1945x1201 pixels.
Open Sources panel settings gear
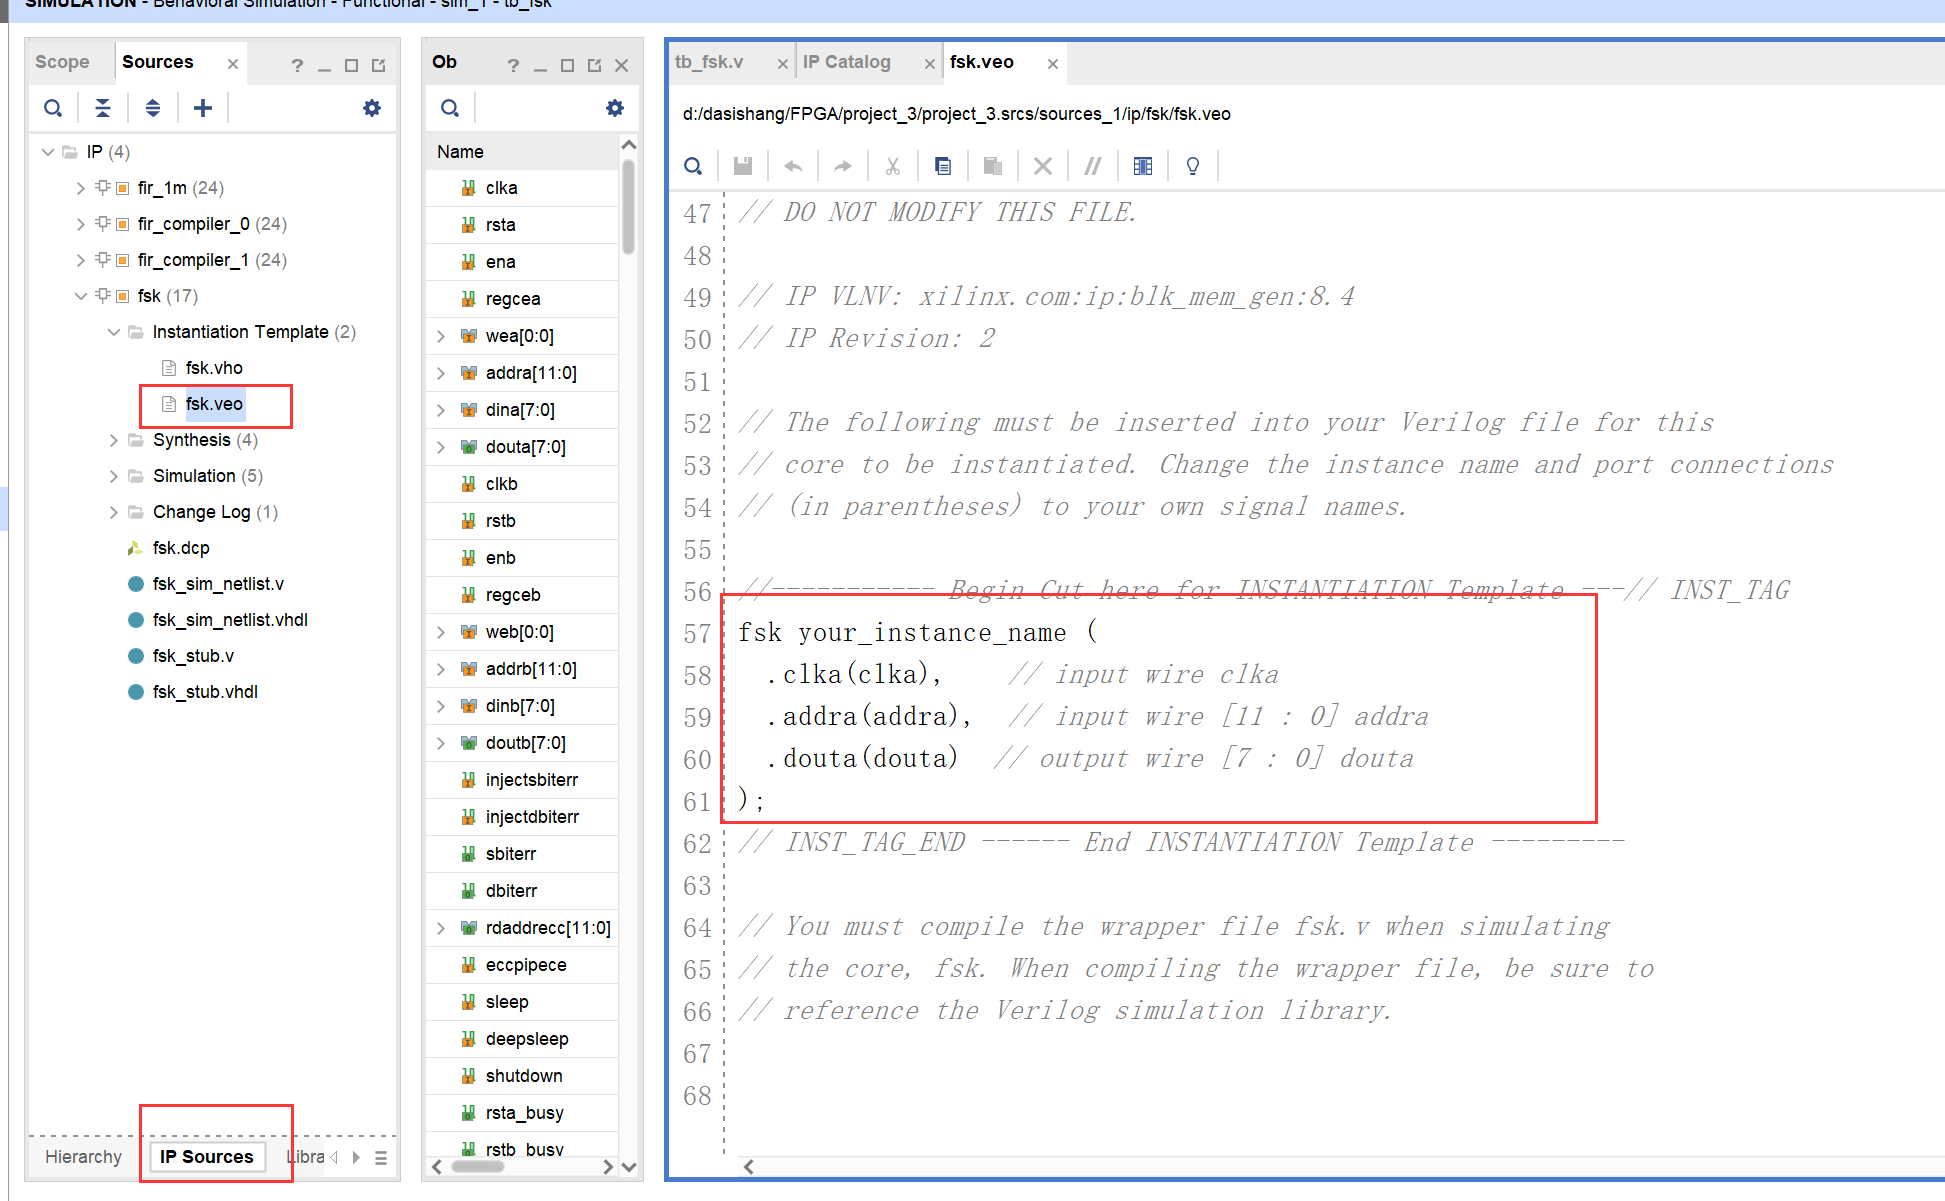(371, 108)
